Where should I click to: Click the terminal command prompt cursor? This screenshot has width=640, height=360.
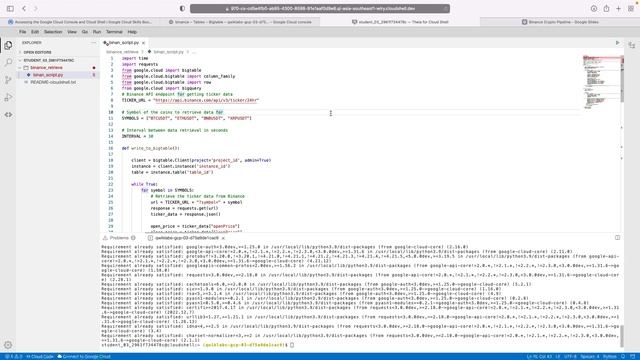coord(292,345)
